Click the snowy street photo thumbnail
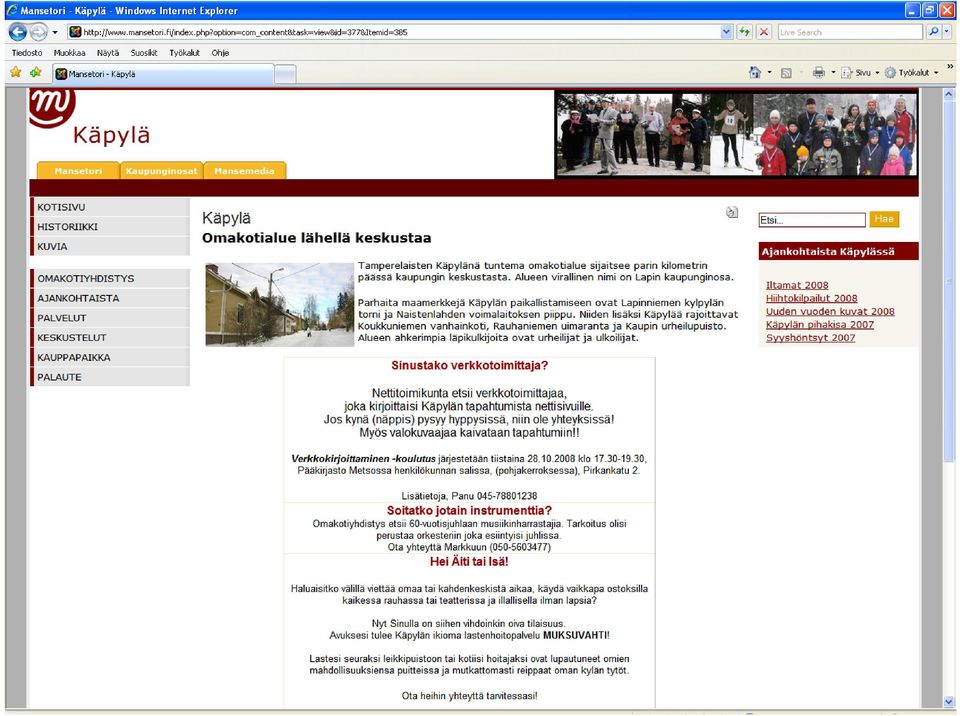Image resolution: width=960 pixels, height=716 pixels. pyautogui.click(x=280, y=305)
